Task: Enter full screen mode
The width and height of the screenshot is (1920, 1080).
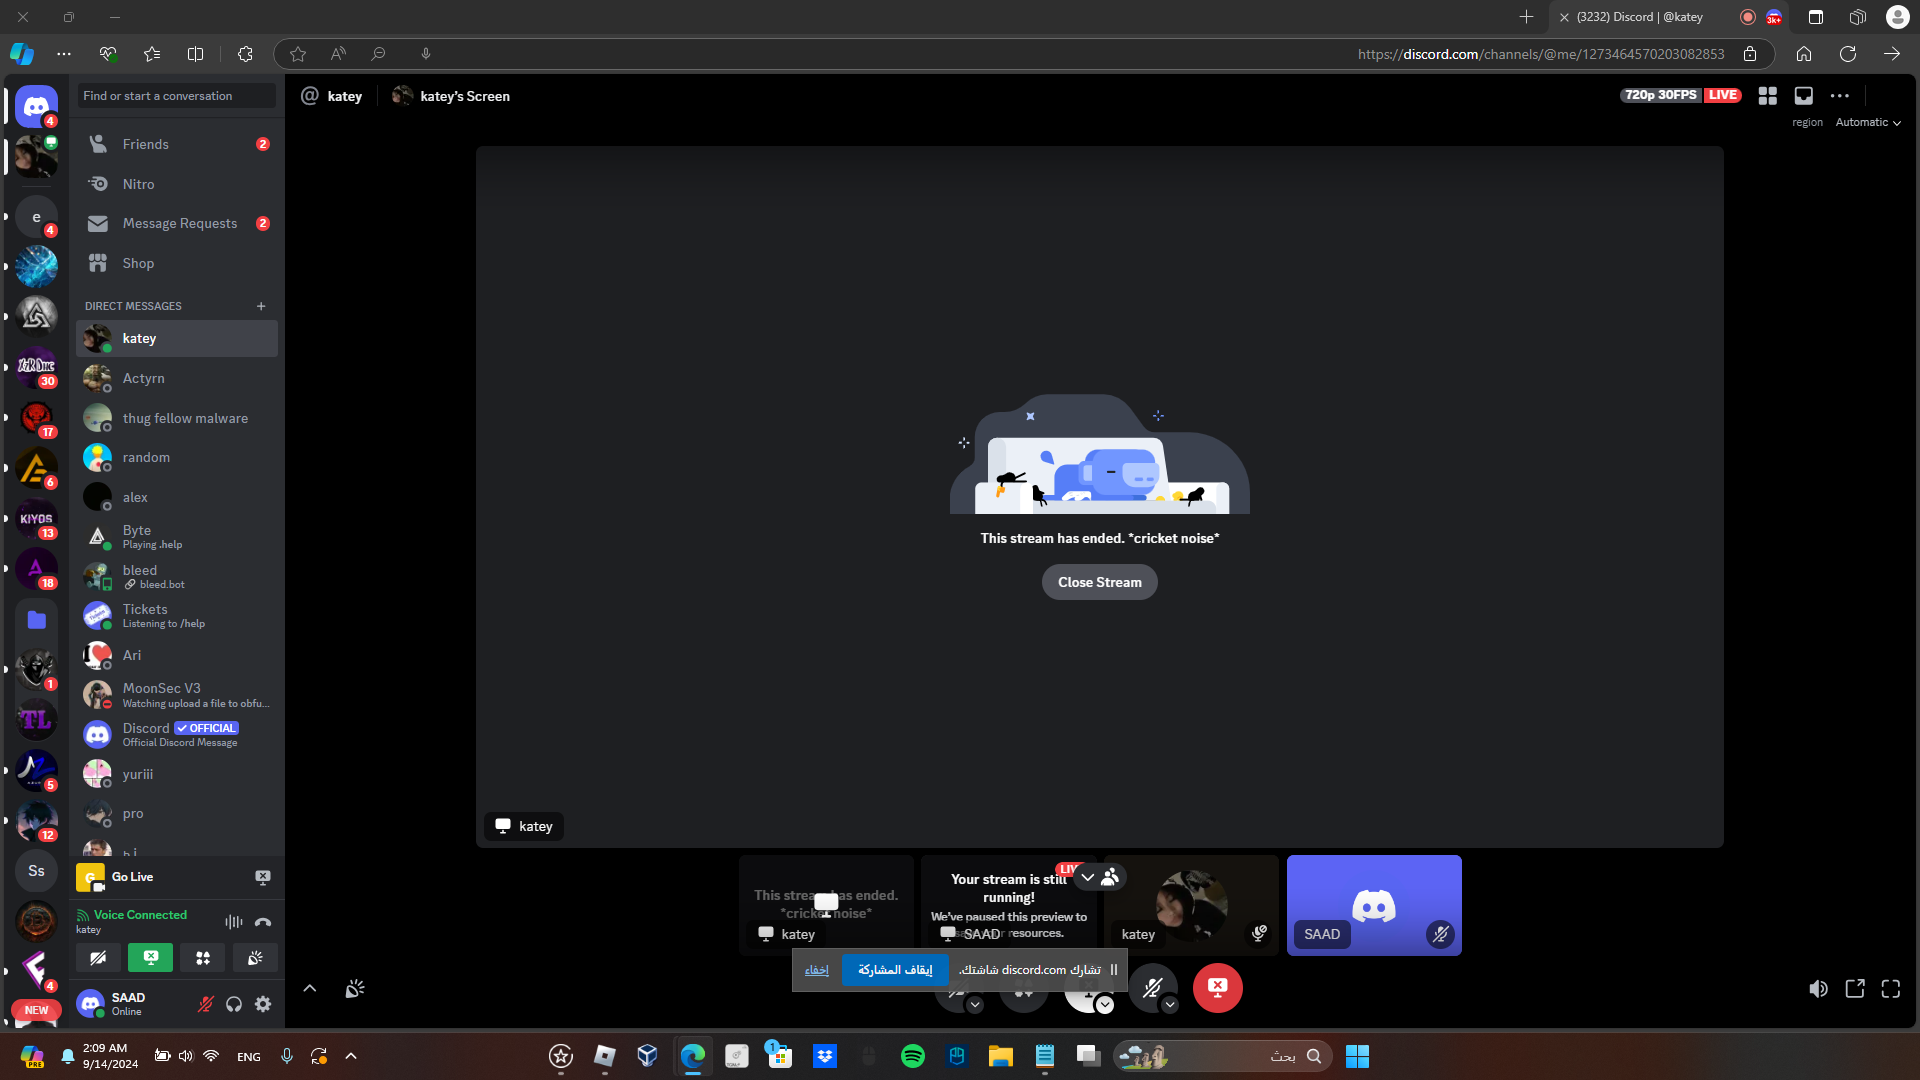Action: pyautogui.click(x=1891, y=989)
